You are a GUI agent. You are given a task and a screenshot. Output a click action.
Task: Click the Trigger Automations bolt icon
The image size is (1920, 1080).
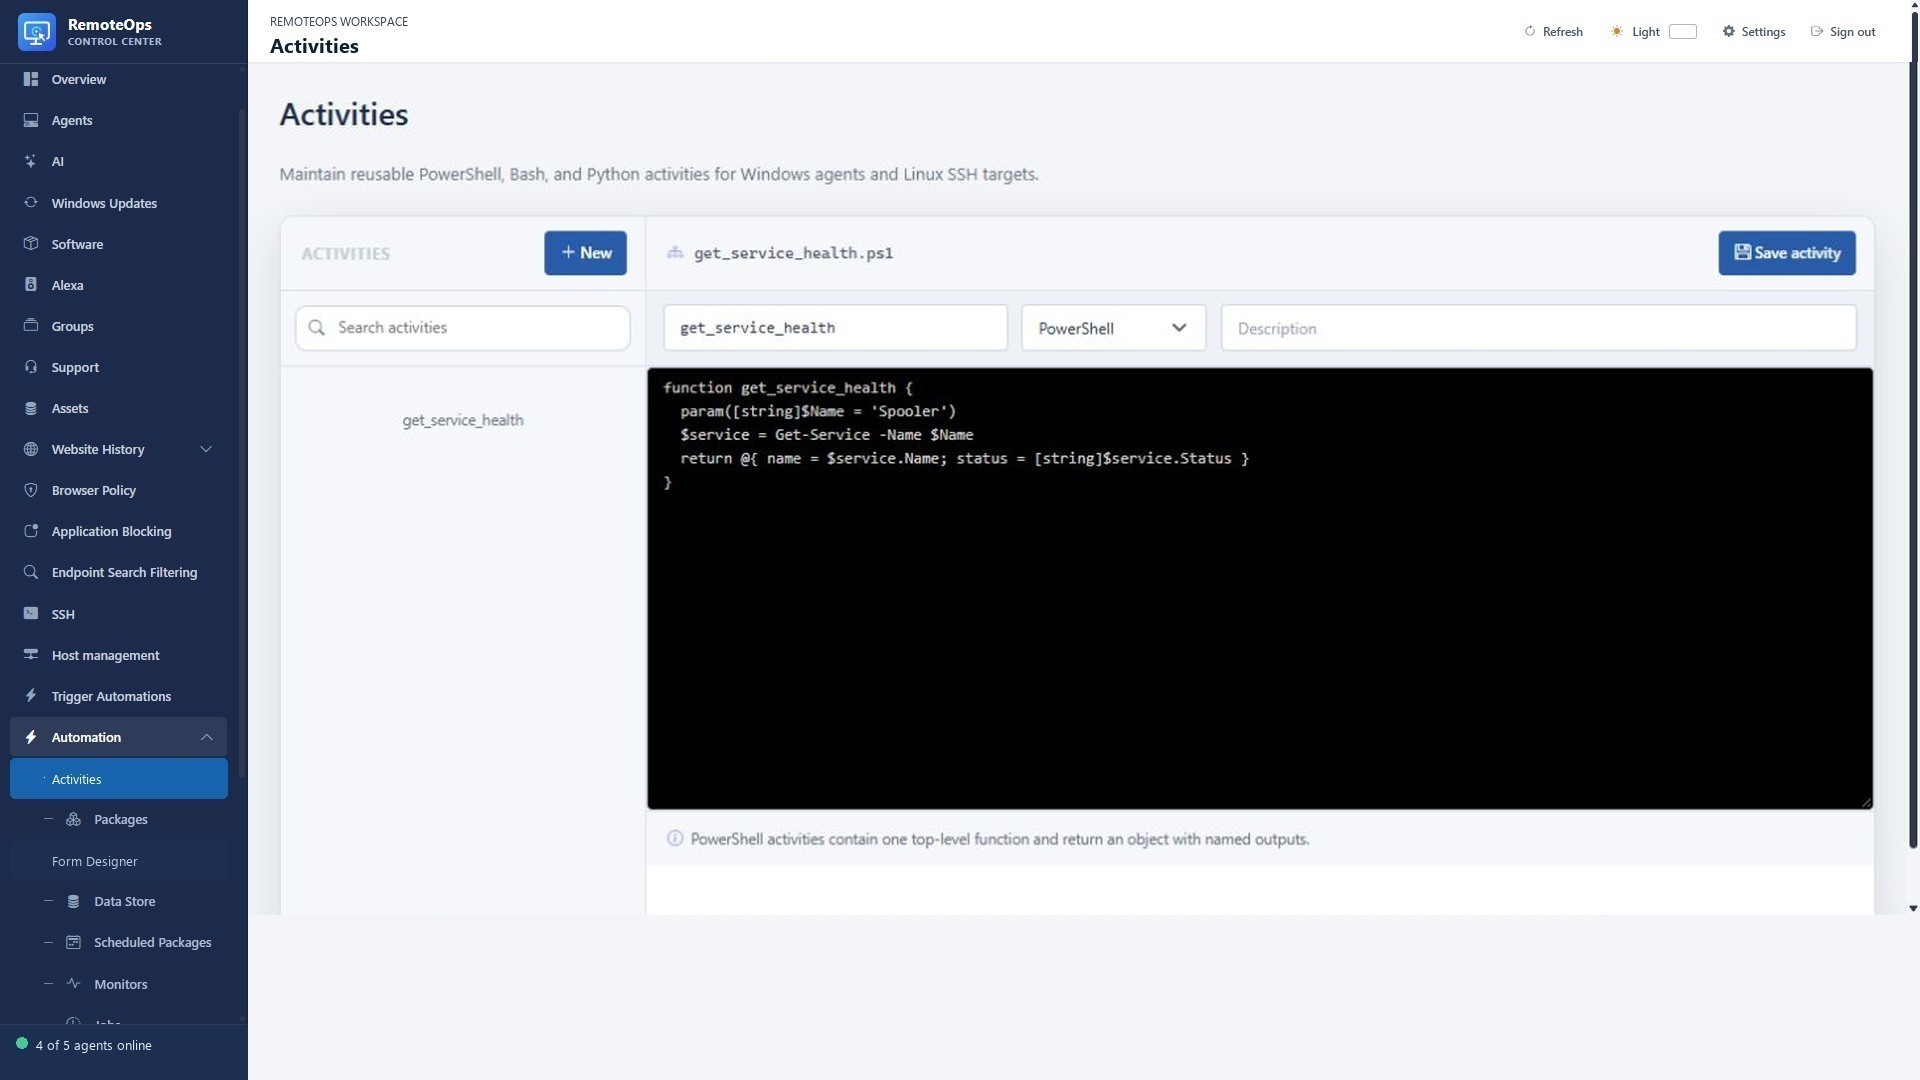click(x=31, y=696)
